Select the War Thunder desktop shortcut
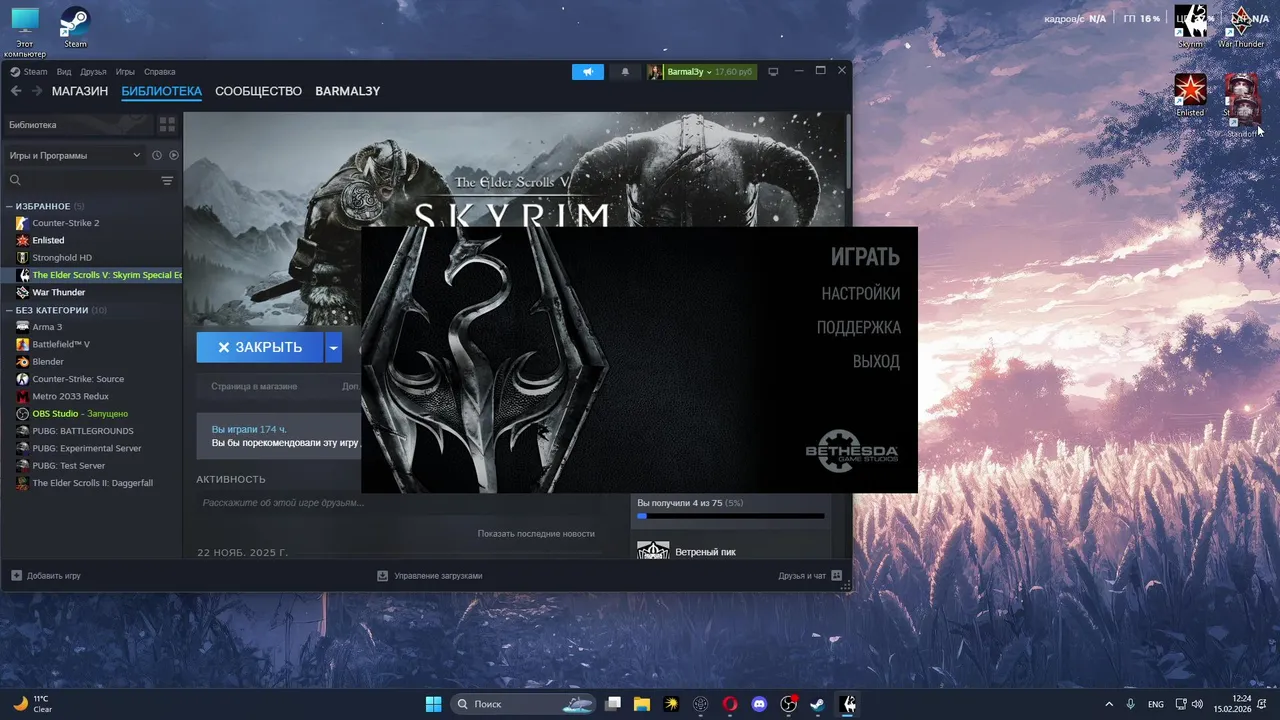The image size is (1280, 720). click(1241, 27)
